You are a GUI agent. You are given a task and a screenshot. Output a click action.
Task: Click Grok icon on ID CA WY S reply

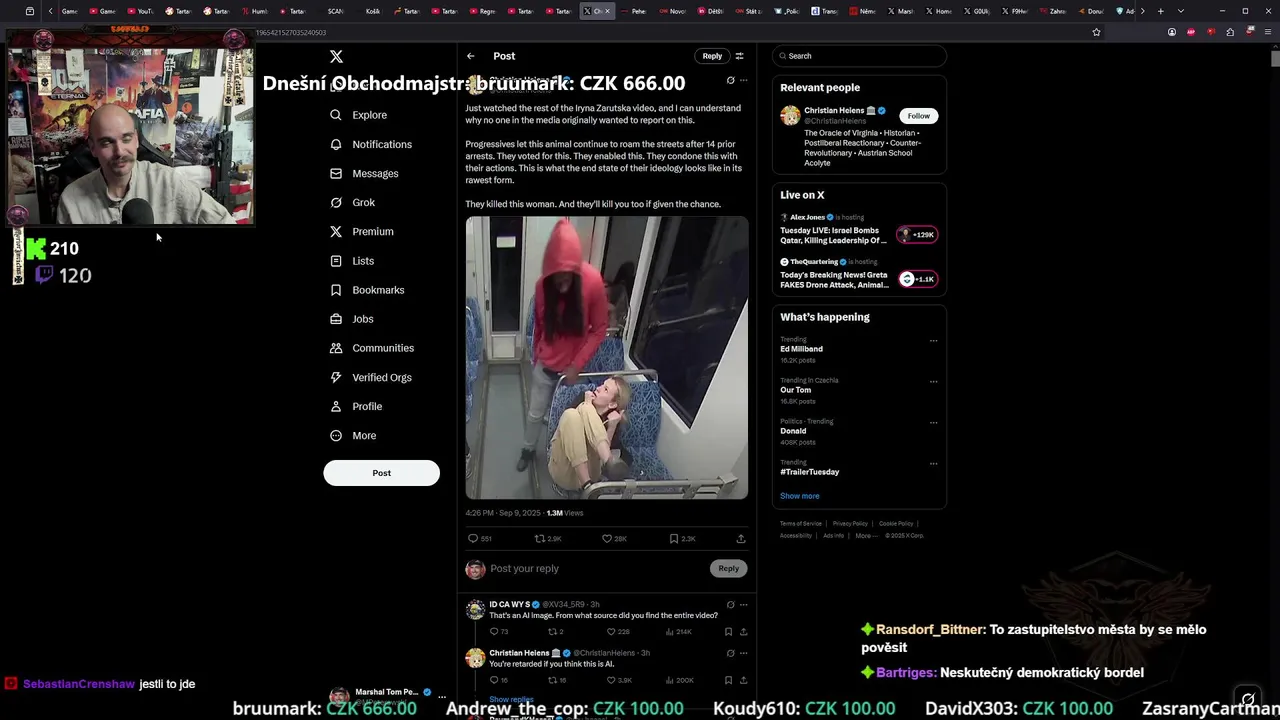click(x=730, y=604)
